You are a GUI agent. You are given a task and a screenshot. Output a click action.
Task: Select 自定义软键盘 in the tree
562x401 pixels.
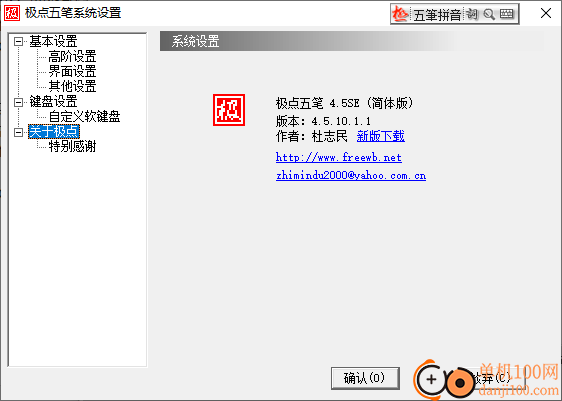(84, 116)
